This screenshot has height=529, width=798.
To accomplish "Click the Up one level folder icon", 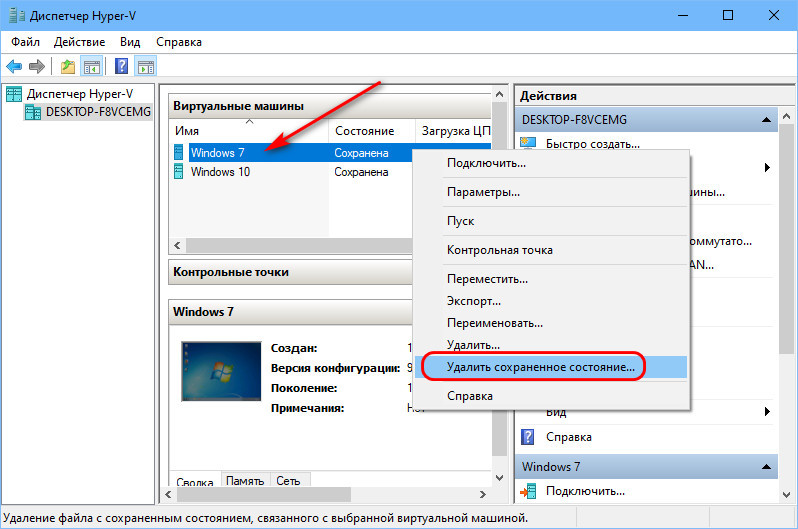I will coord(67,67).
